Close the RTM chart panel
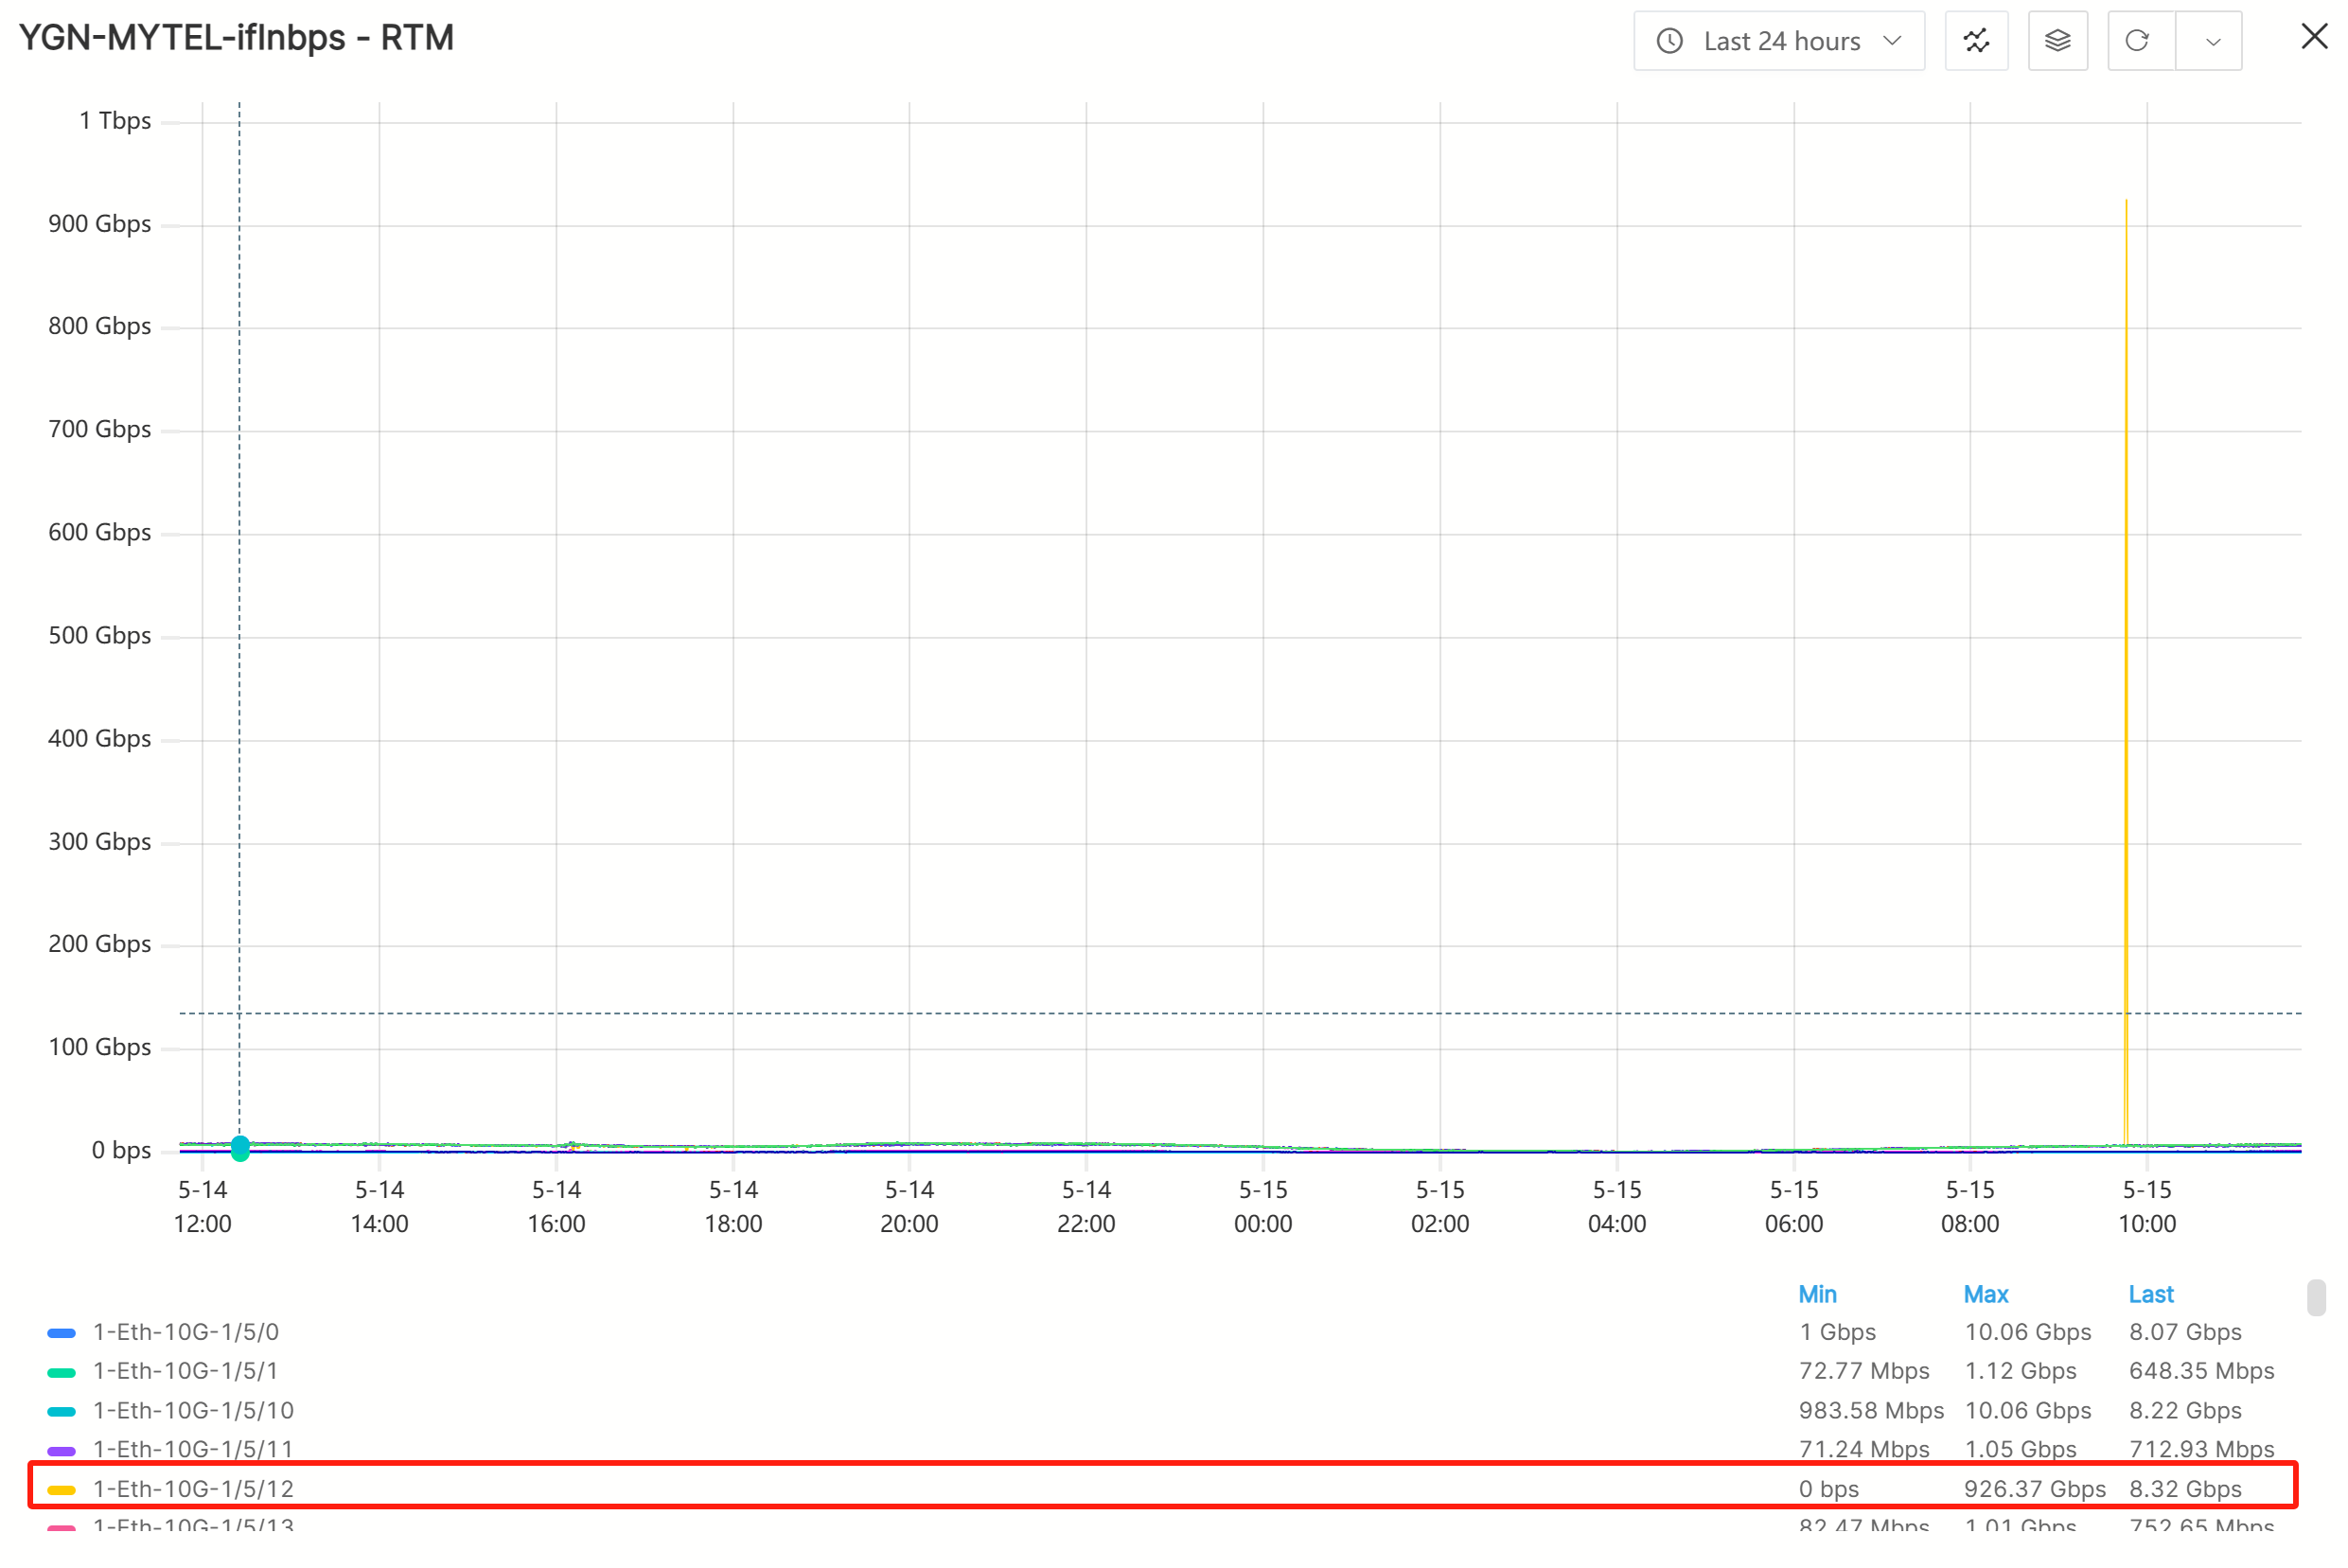The image size is (2348, 1568). pyautogui.click(x=2314, y=37)
